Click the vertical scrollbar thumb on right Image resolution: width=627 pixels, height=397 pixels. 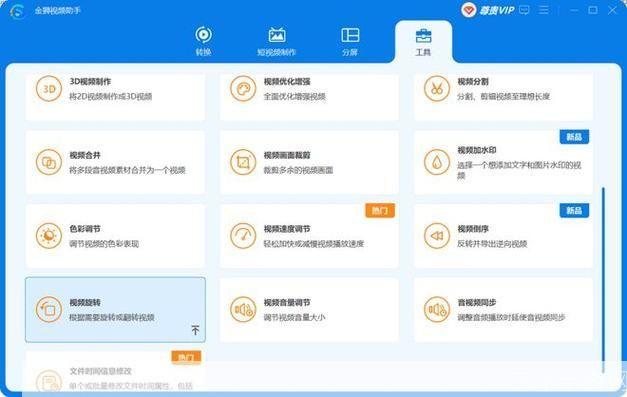(603, 280)
